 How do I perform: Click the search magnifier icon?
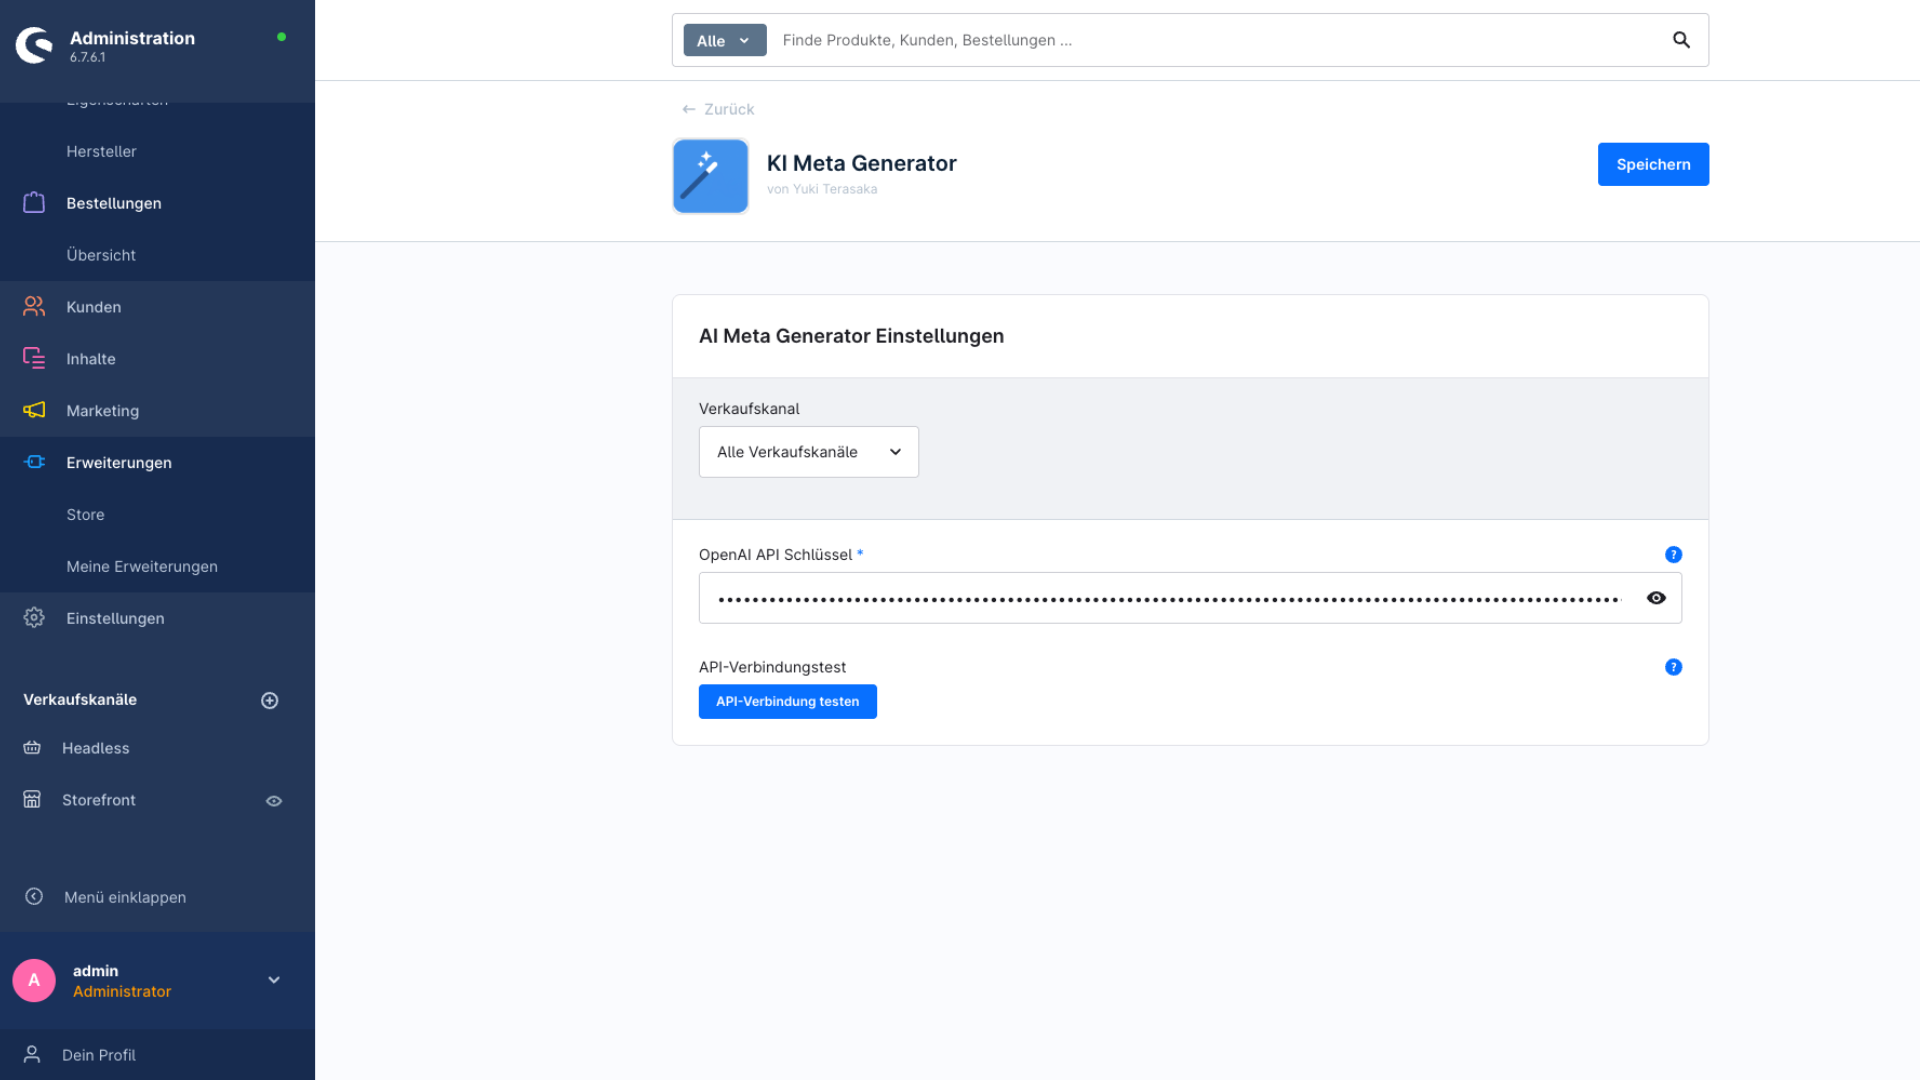(x=1681, y=40)
